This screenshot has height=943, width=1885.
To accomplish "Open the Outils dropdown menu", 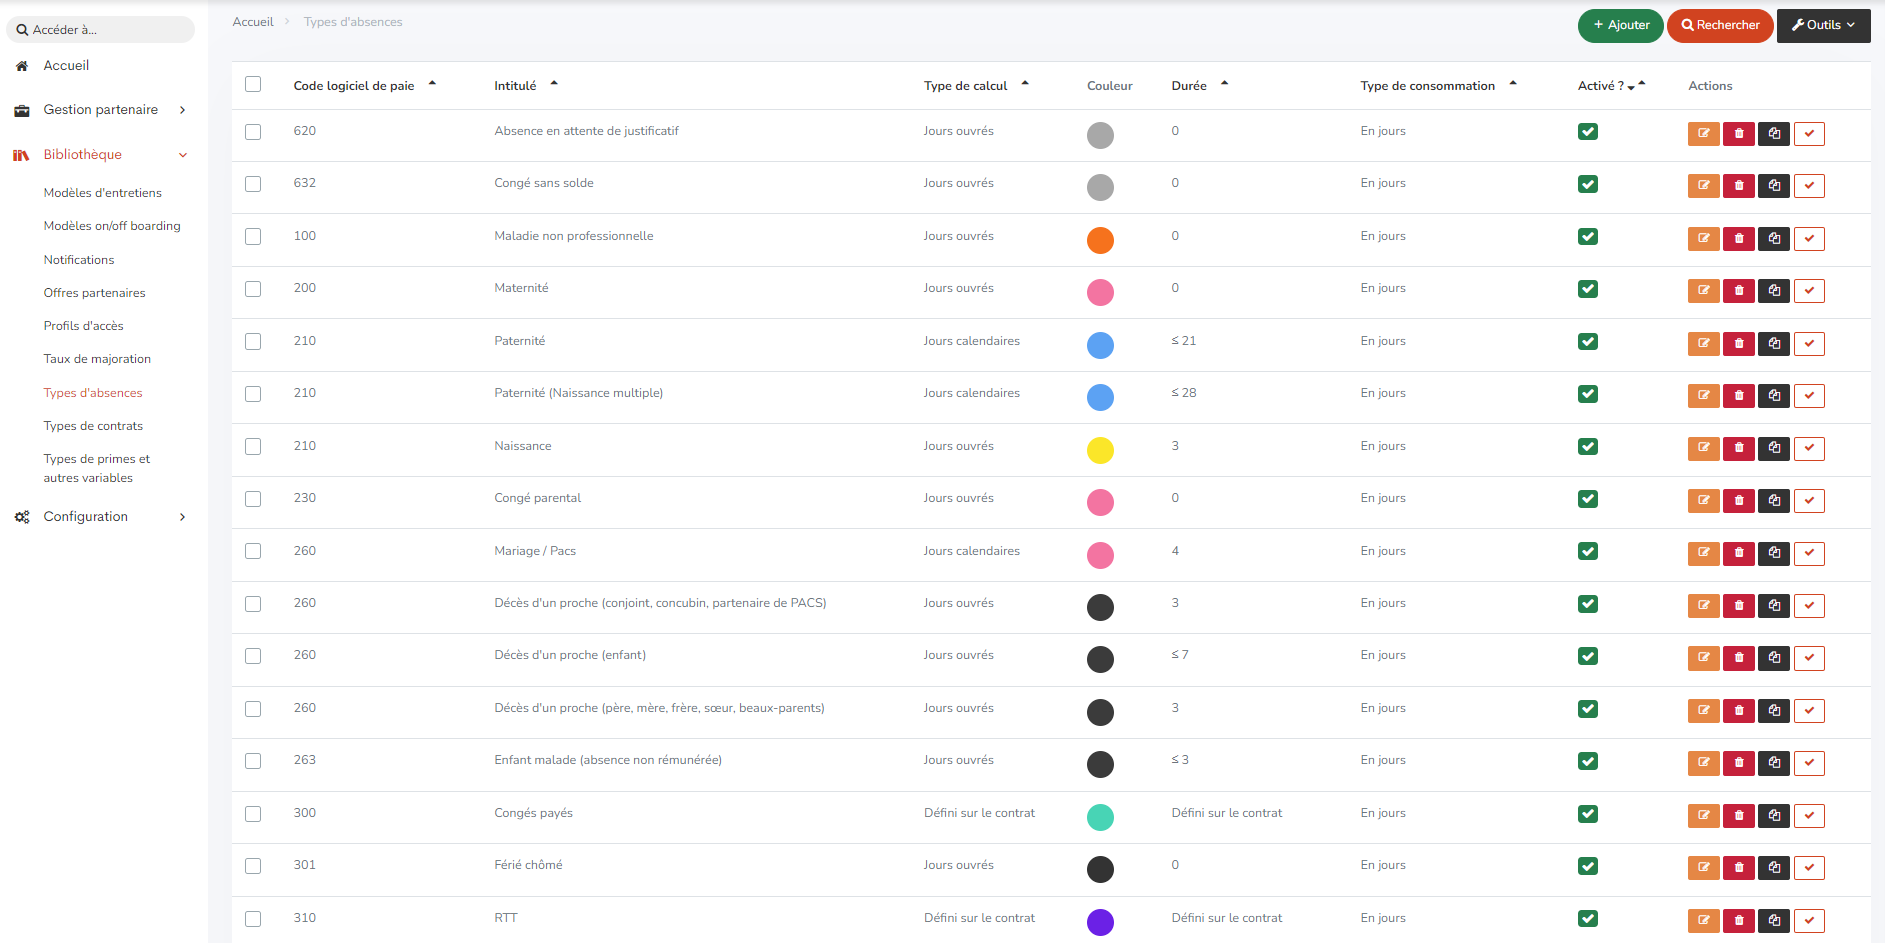I will (x=1823, y=26).
